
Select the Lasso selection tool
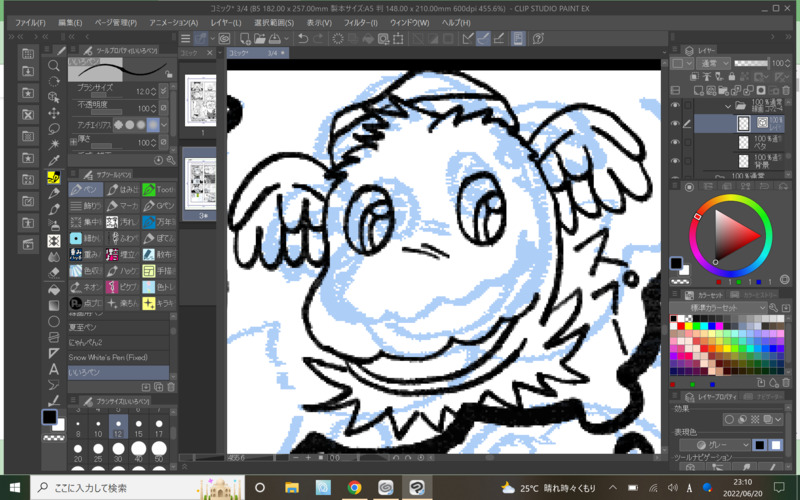coord(54,129)
